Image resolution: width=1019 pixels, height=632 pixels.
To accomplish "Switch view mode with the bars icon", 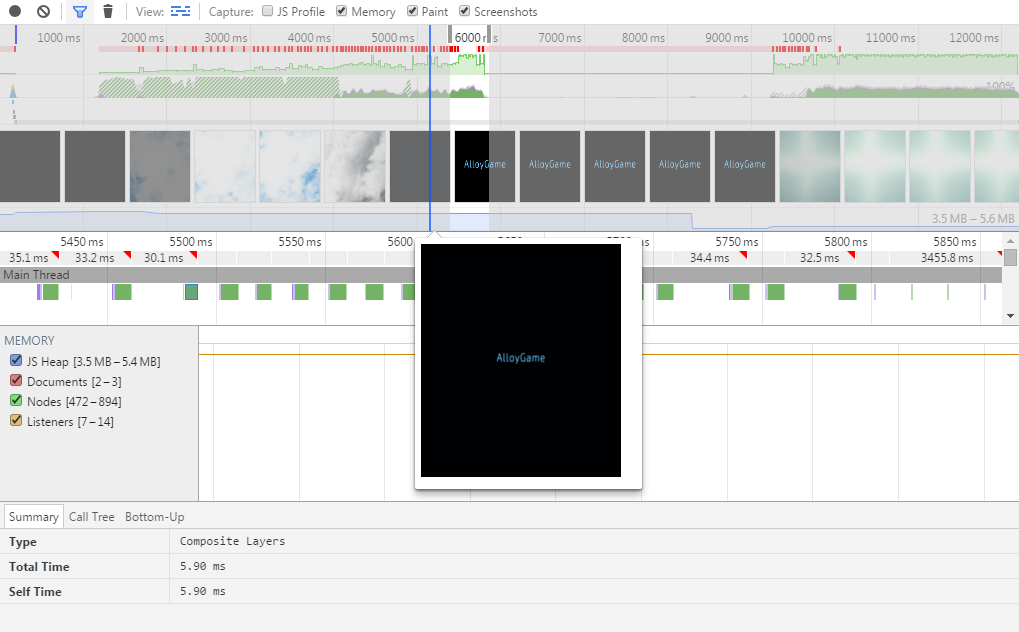I will pos(180,12).
